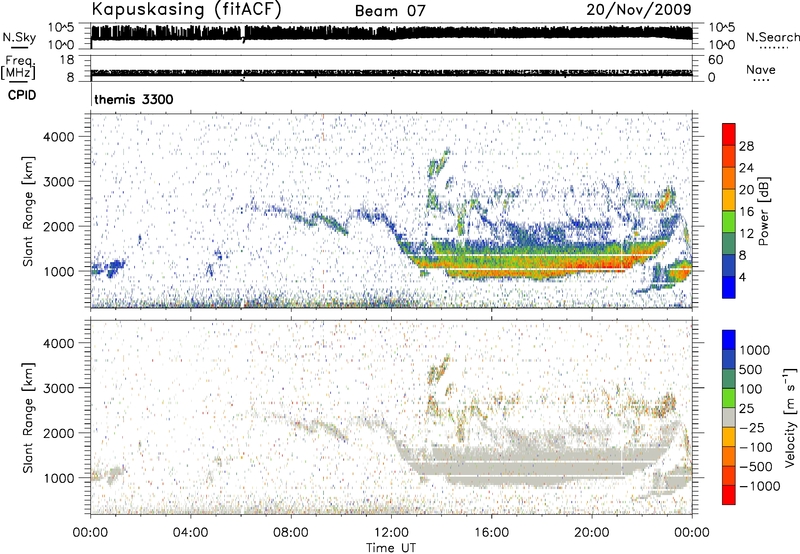This screenshot has height=554, width=800.
Task: Click the '18' frequency axis tick
Action: (67, 60)
